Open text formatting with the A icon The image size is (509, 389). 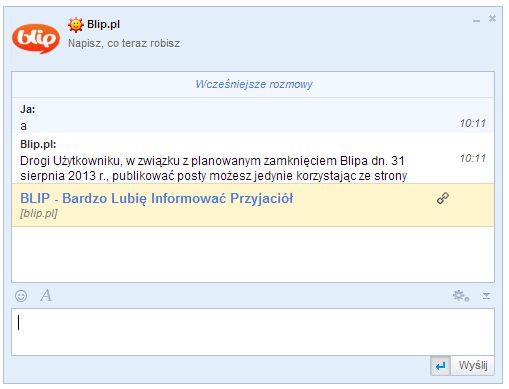pyautogui.click(x=46, y=296)
